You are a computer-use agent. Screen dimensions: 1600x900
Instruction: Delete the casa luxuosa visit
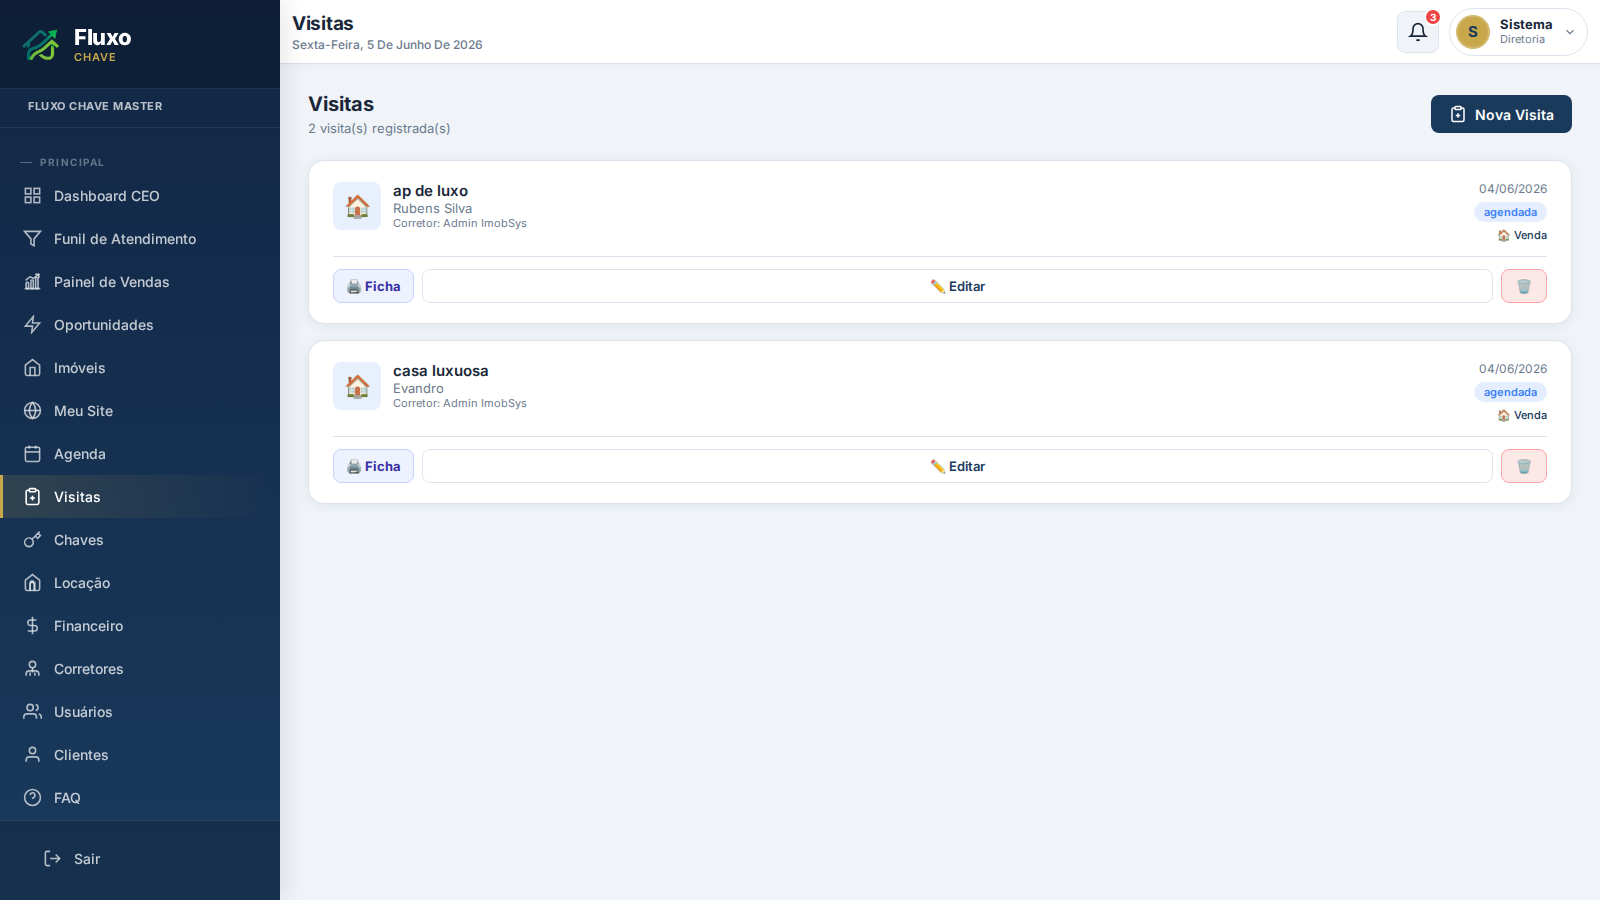tap(1524, 466)
